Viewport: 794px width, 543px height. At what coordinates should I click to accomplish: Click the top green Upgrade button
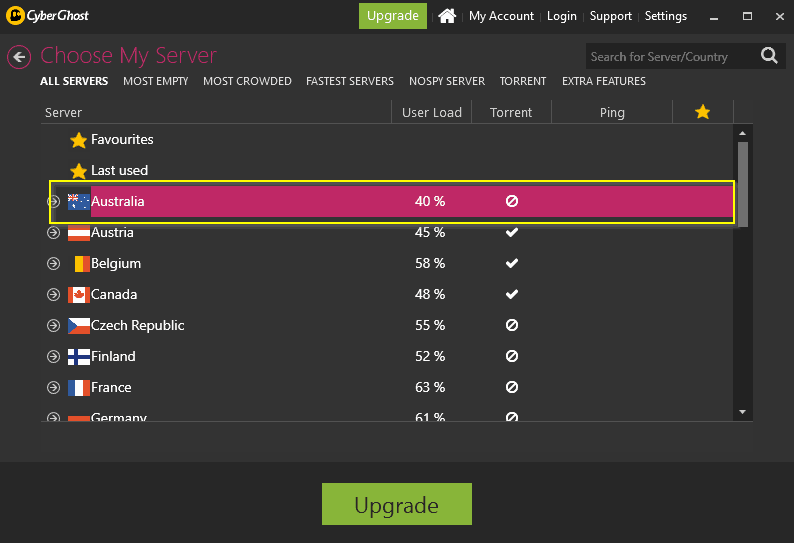tap(393, 16)
